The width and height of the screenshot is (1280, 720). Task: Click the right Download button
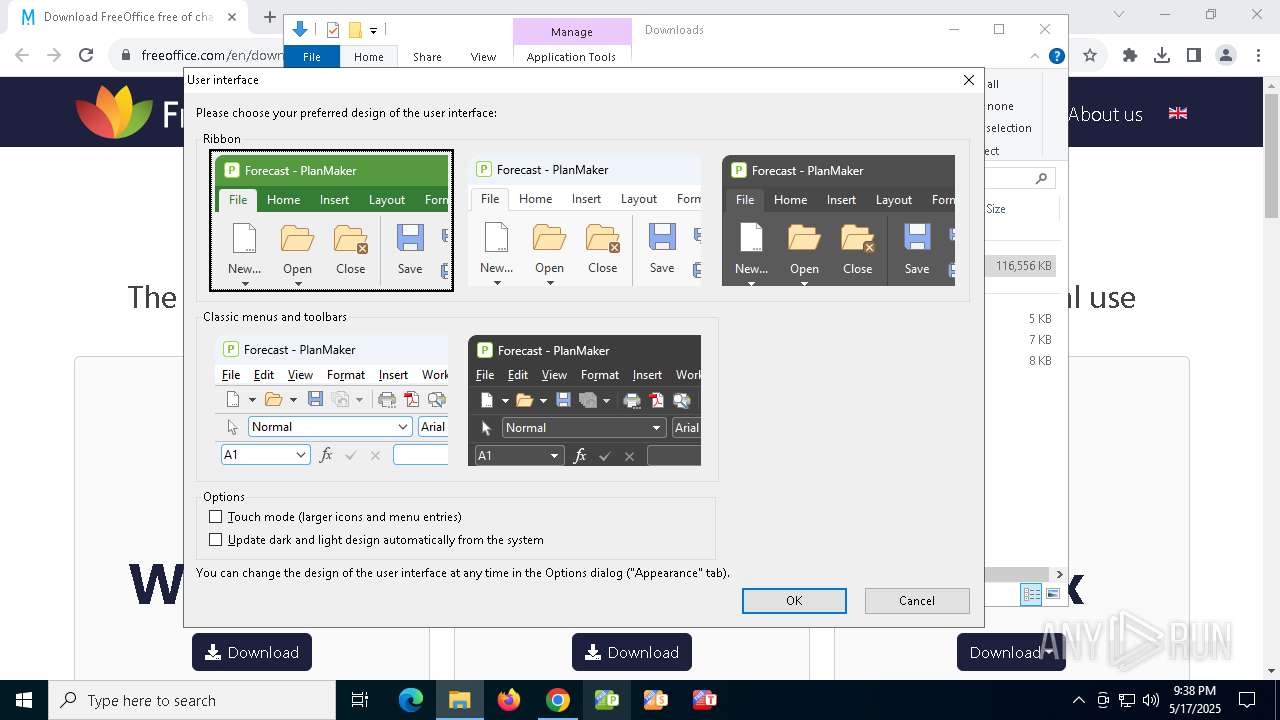(1011, 652)
